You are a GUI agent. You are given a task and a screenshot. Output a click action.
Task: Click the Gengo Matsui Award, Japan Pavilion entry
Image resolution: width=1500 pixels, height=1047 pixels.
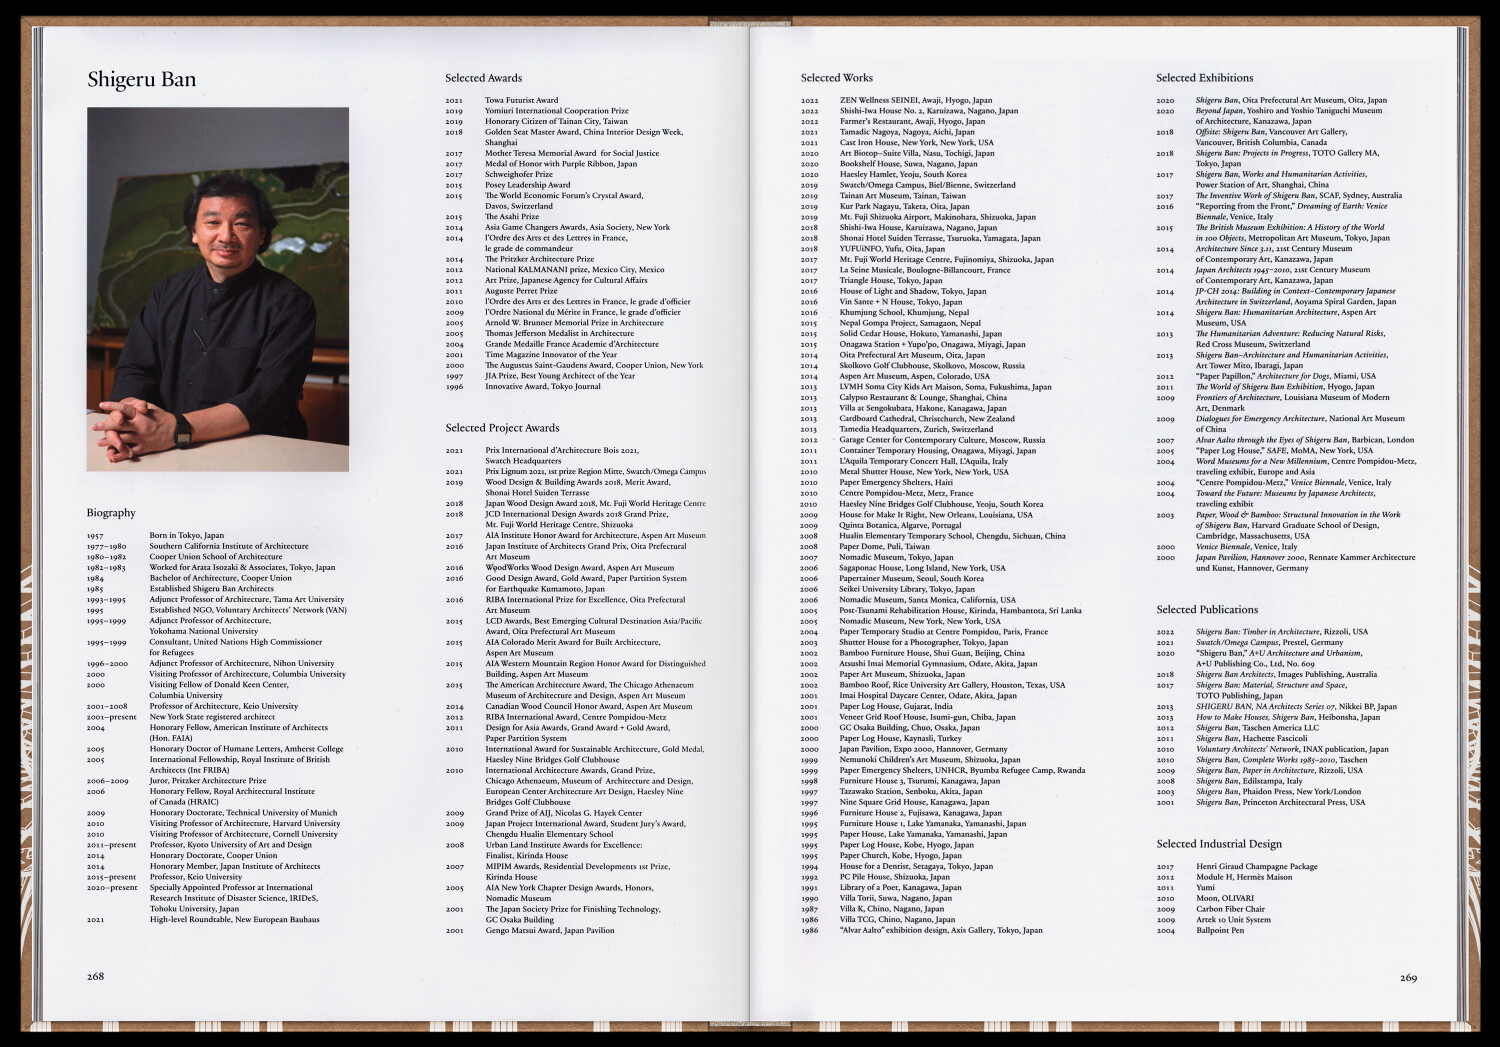pos(549,930)
